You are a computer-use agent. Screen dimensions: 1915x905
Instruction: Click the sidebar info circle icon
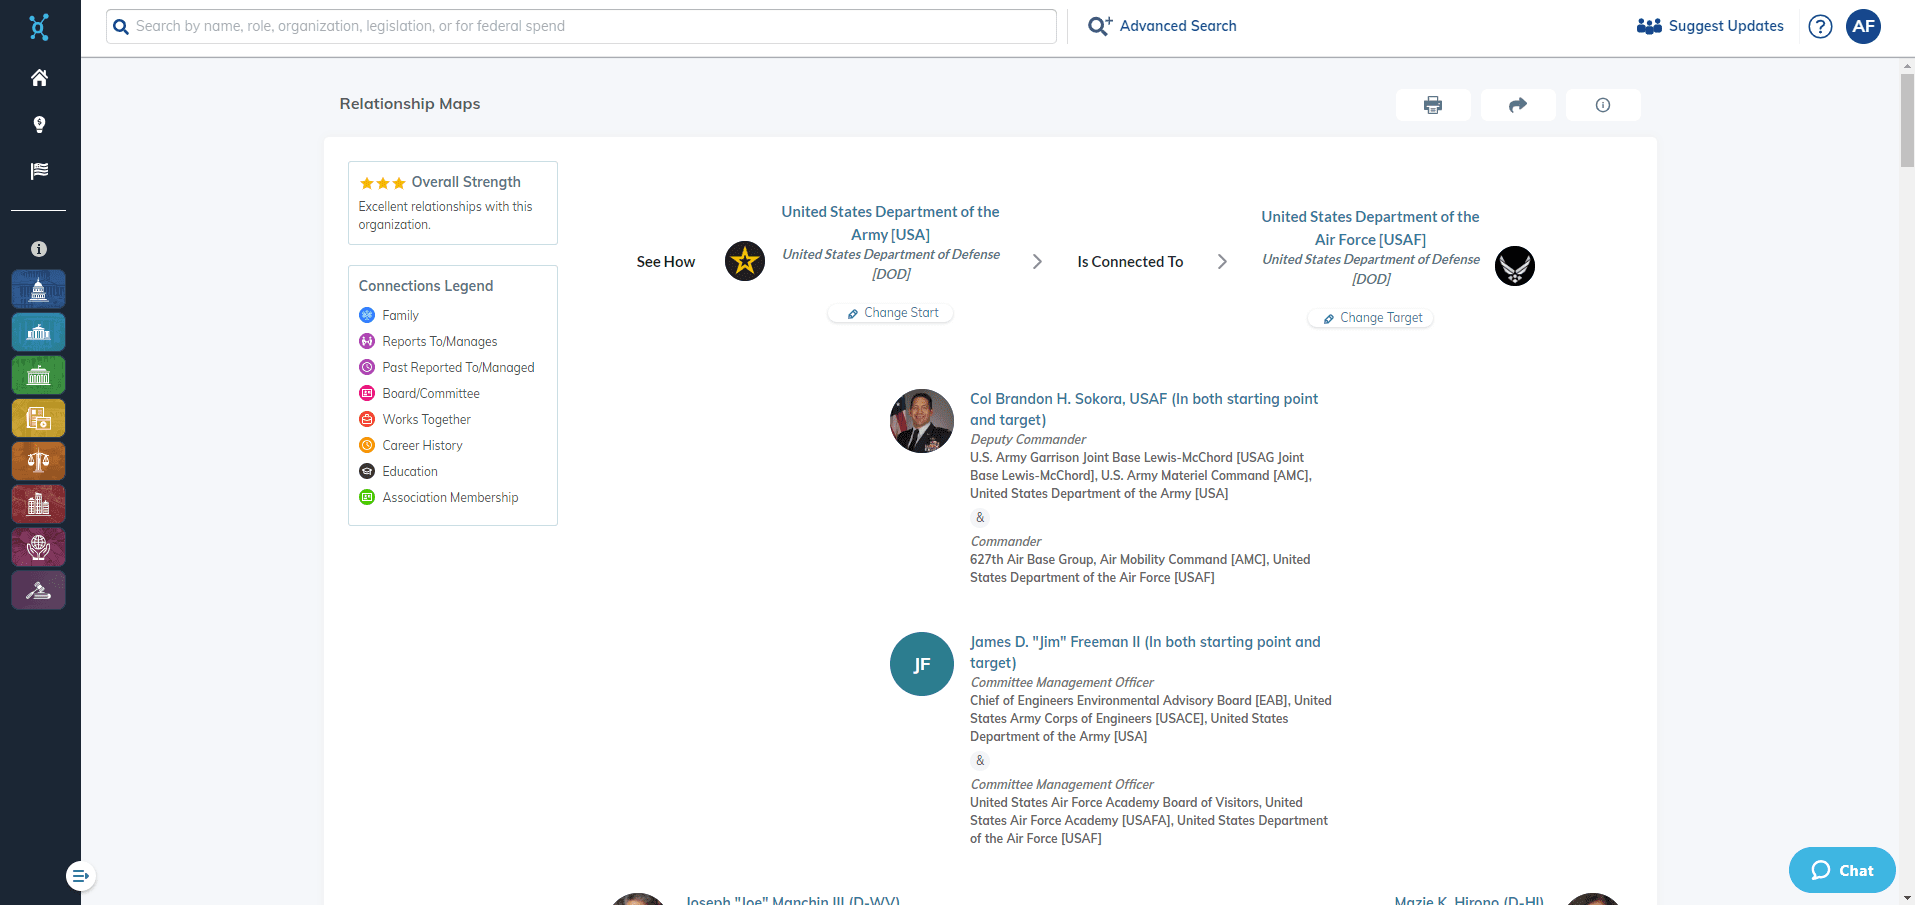click(x=39, y=249)
